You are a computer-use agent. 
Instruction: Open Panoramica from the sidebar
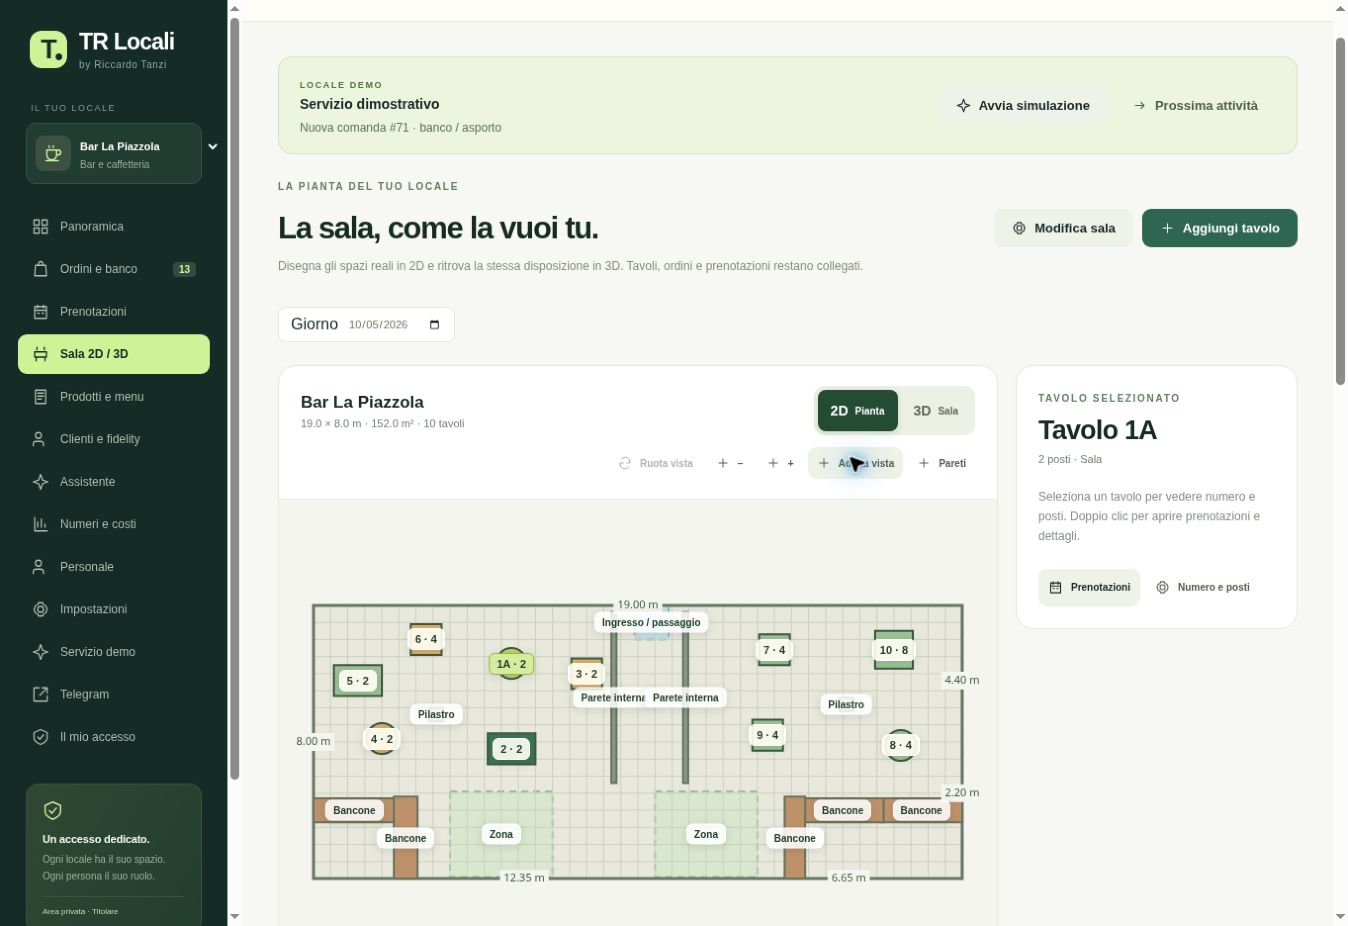tap(114, 227)
